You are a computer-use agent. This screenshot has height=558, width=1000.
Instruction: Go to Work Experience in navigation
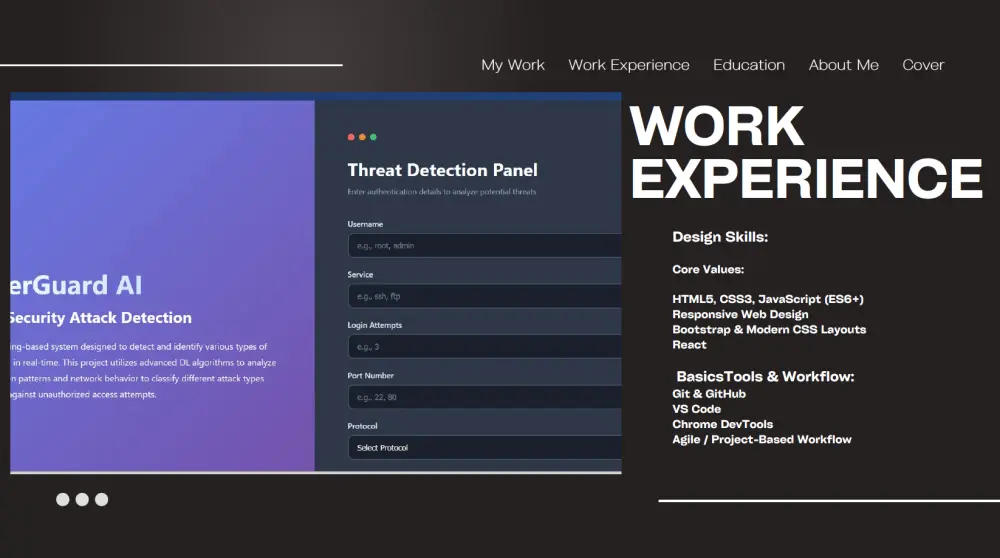(x=629, y=65)
